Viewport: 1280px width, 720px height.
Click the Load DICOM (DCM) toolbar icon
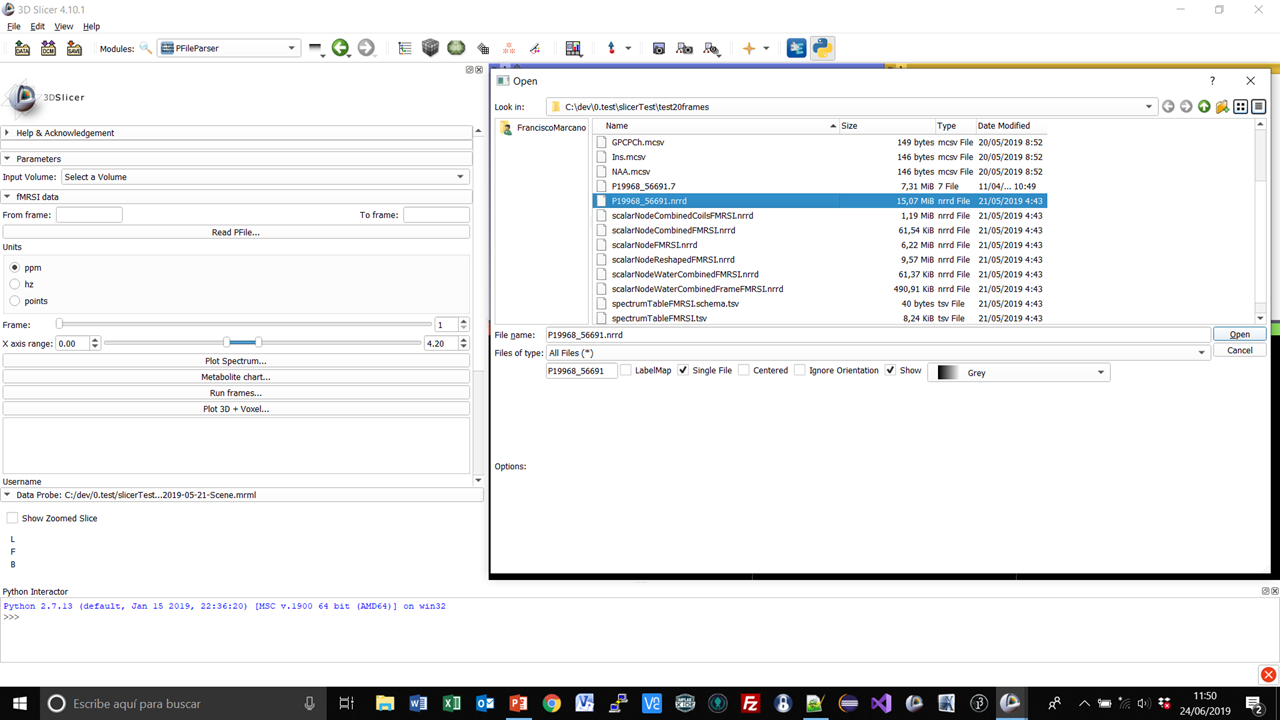(48, 48)
